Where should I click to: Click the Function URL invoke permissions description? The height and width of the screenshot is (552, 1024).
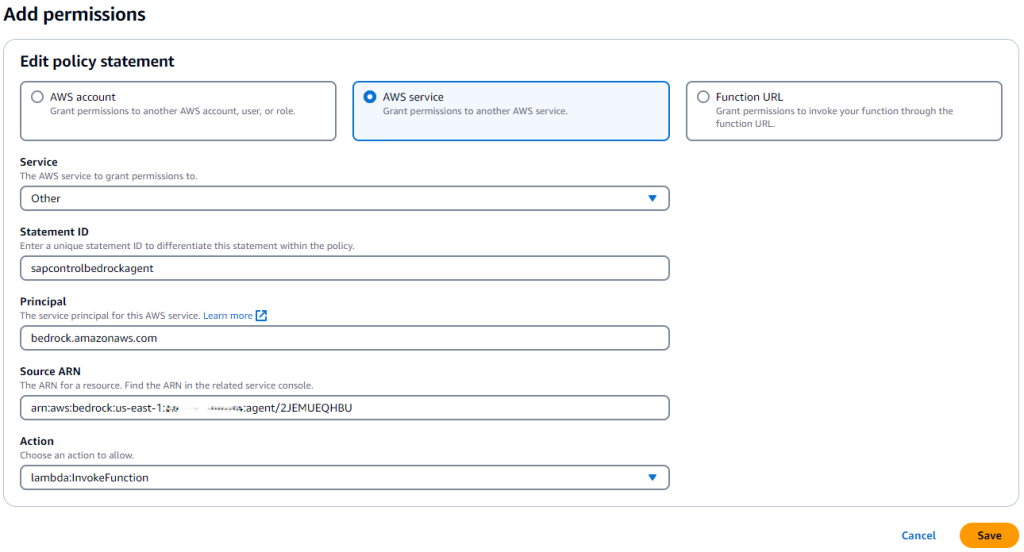(x=834, y=117)
